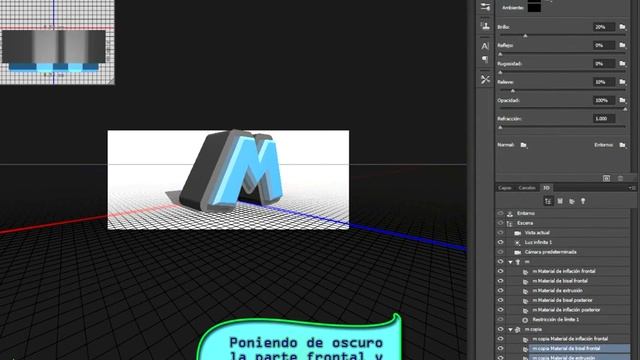Click the Opacidad value field
This screenshot has width=640, height=360.
(604, 100)
